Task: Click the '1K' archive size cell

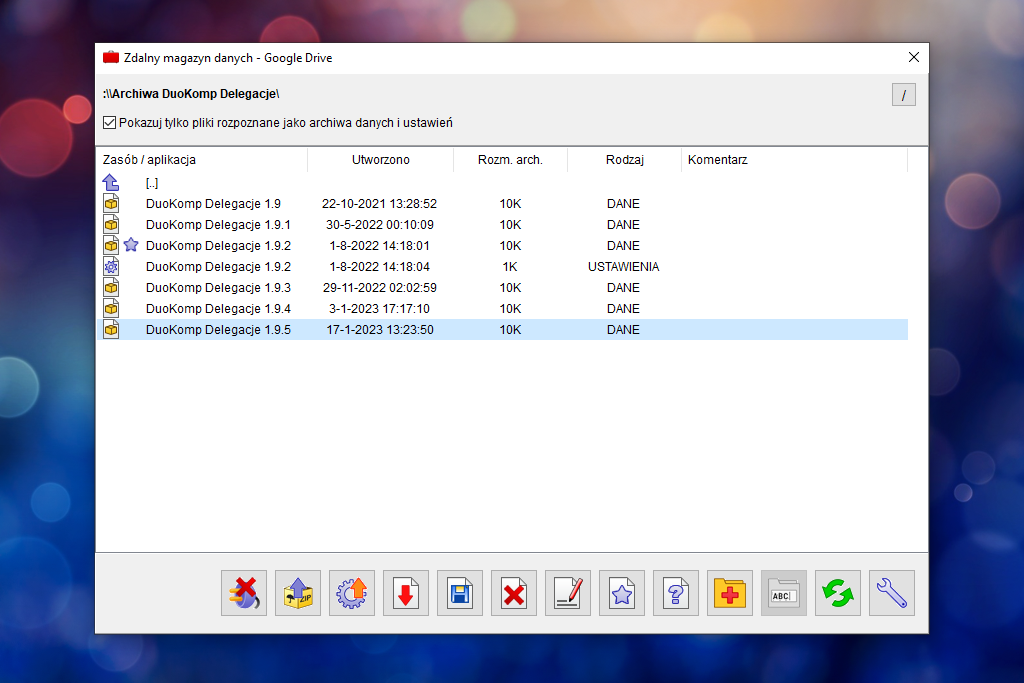Action: (510, 266)
